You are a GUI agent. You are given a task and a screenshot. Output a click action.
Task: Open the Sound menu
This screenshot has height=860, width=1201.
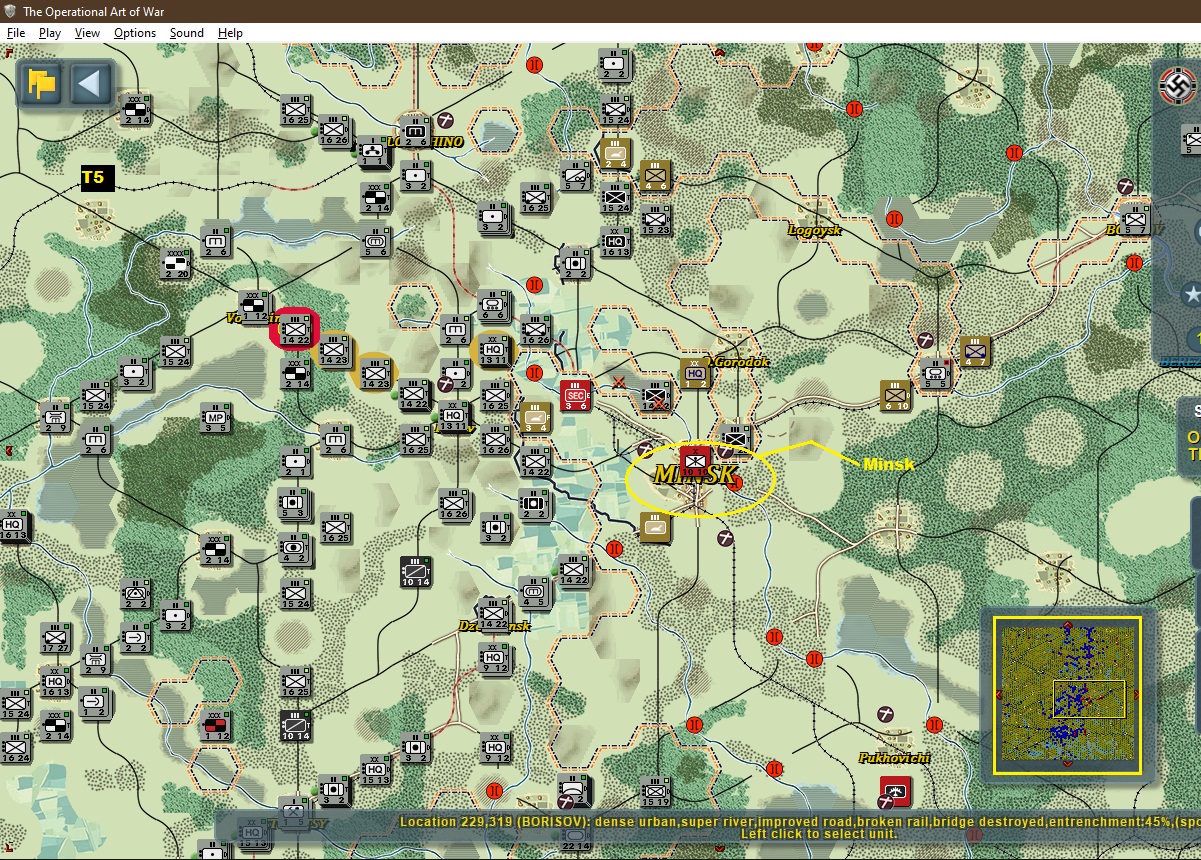(187, 33)
